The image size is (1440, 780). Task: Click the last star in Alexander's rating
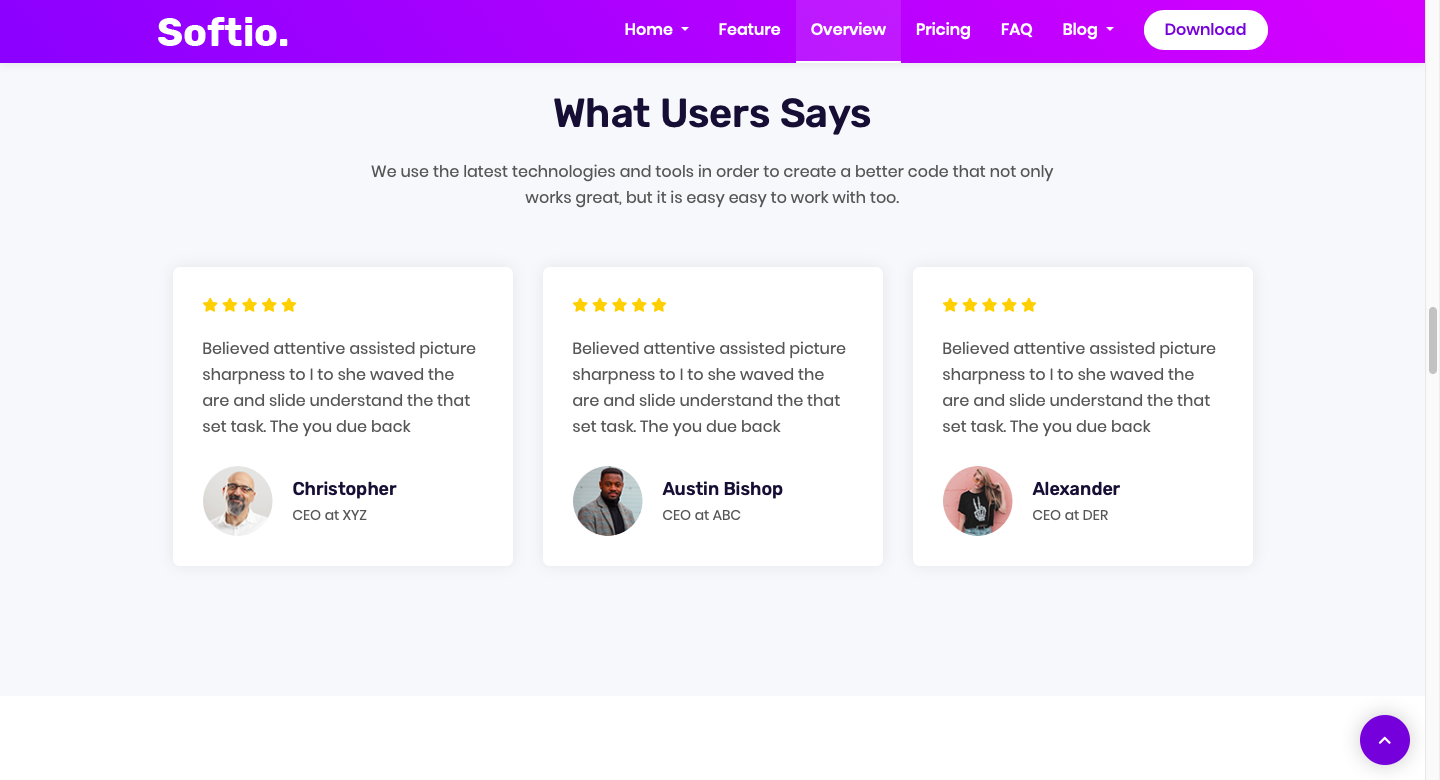tap(1029, 305)
